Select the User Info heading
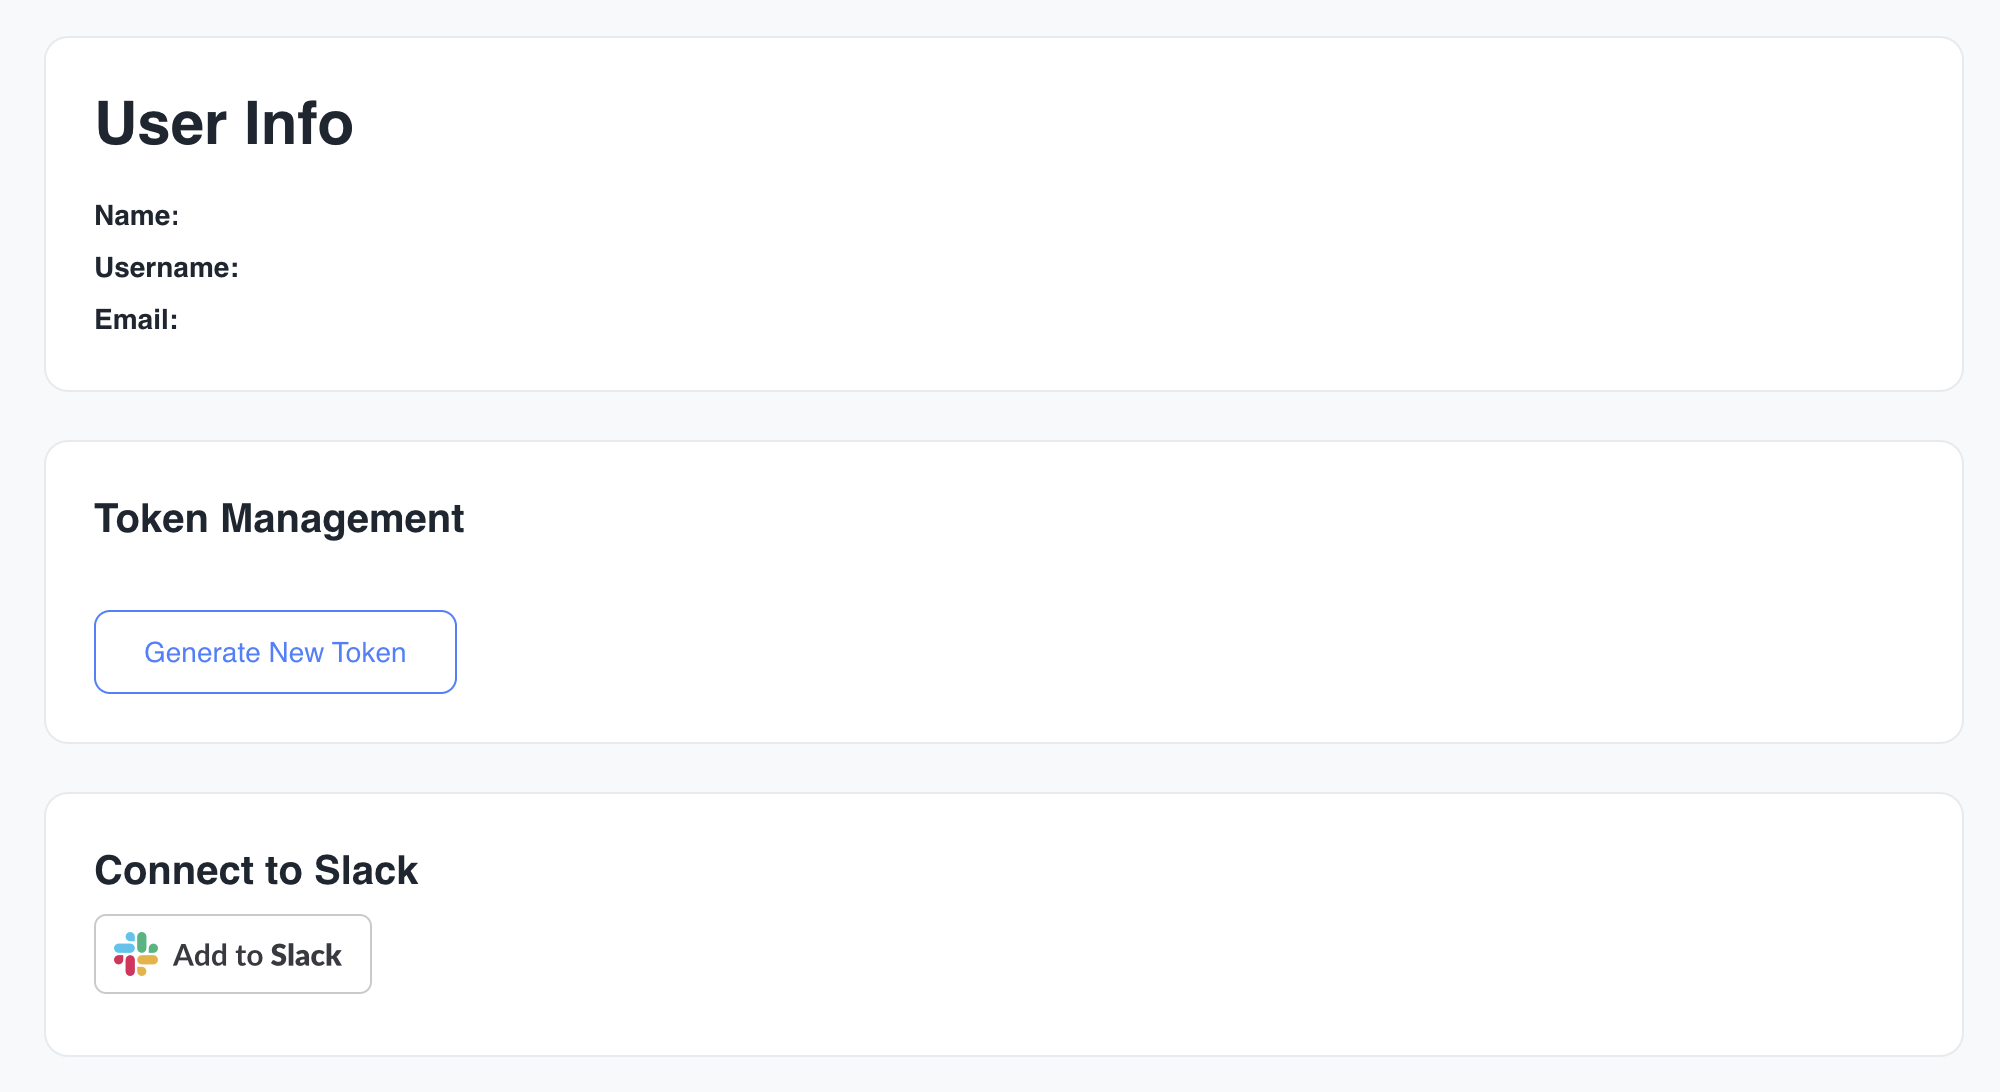Screen dimensions: 2000x1092 [x=224, y=124]
